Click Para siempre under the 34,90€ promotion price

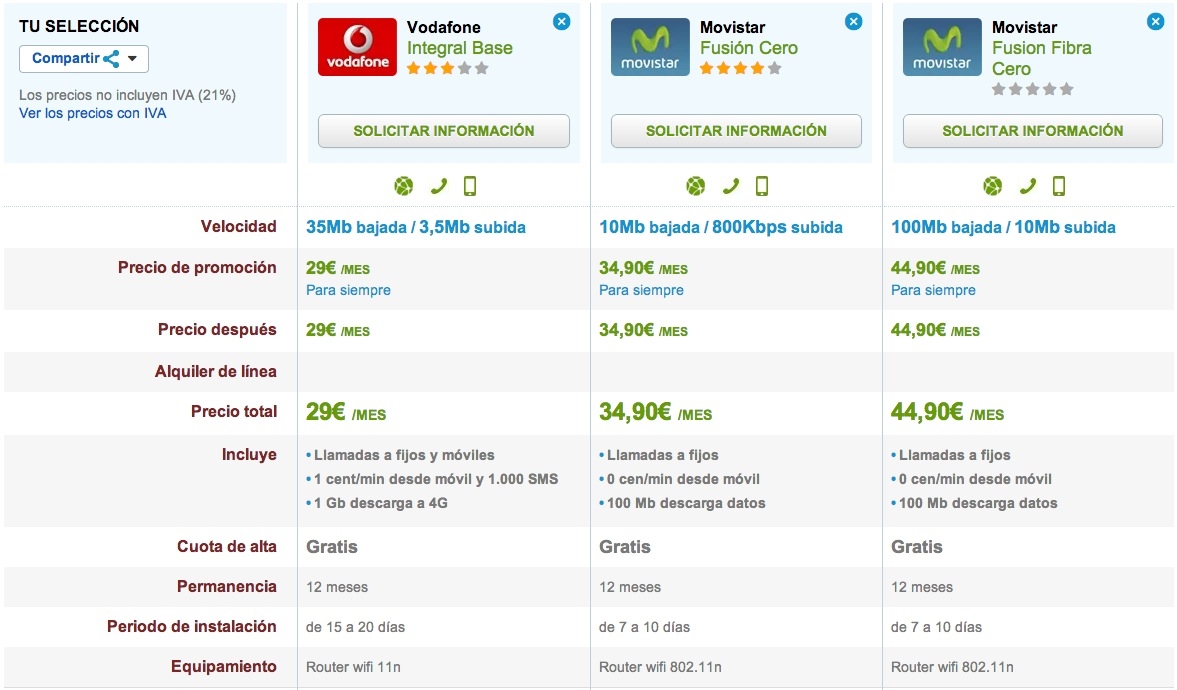coord(641,291)
